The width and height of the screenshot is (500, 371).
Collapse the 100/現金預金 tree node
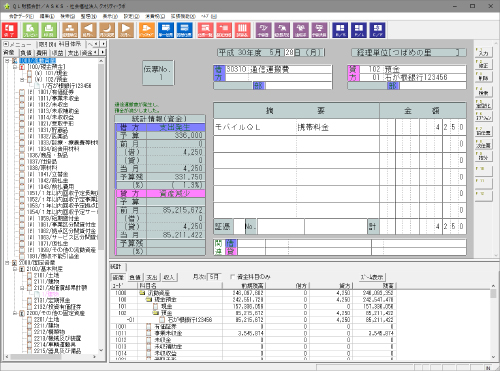15,67
